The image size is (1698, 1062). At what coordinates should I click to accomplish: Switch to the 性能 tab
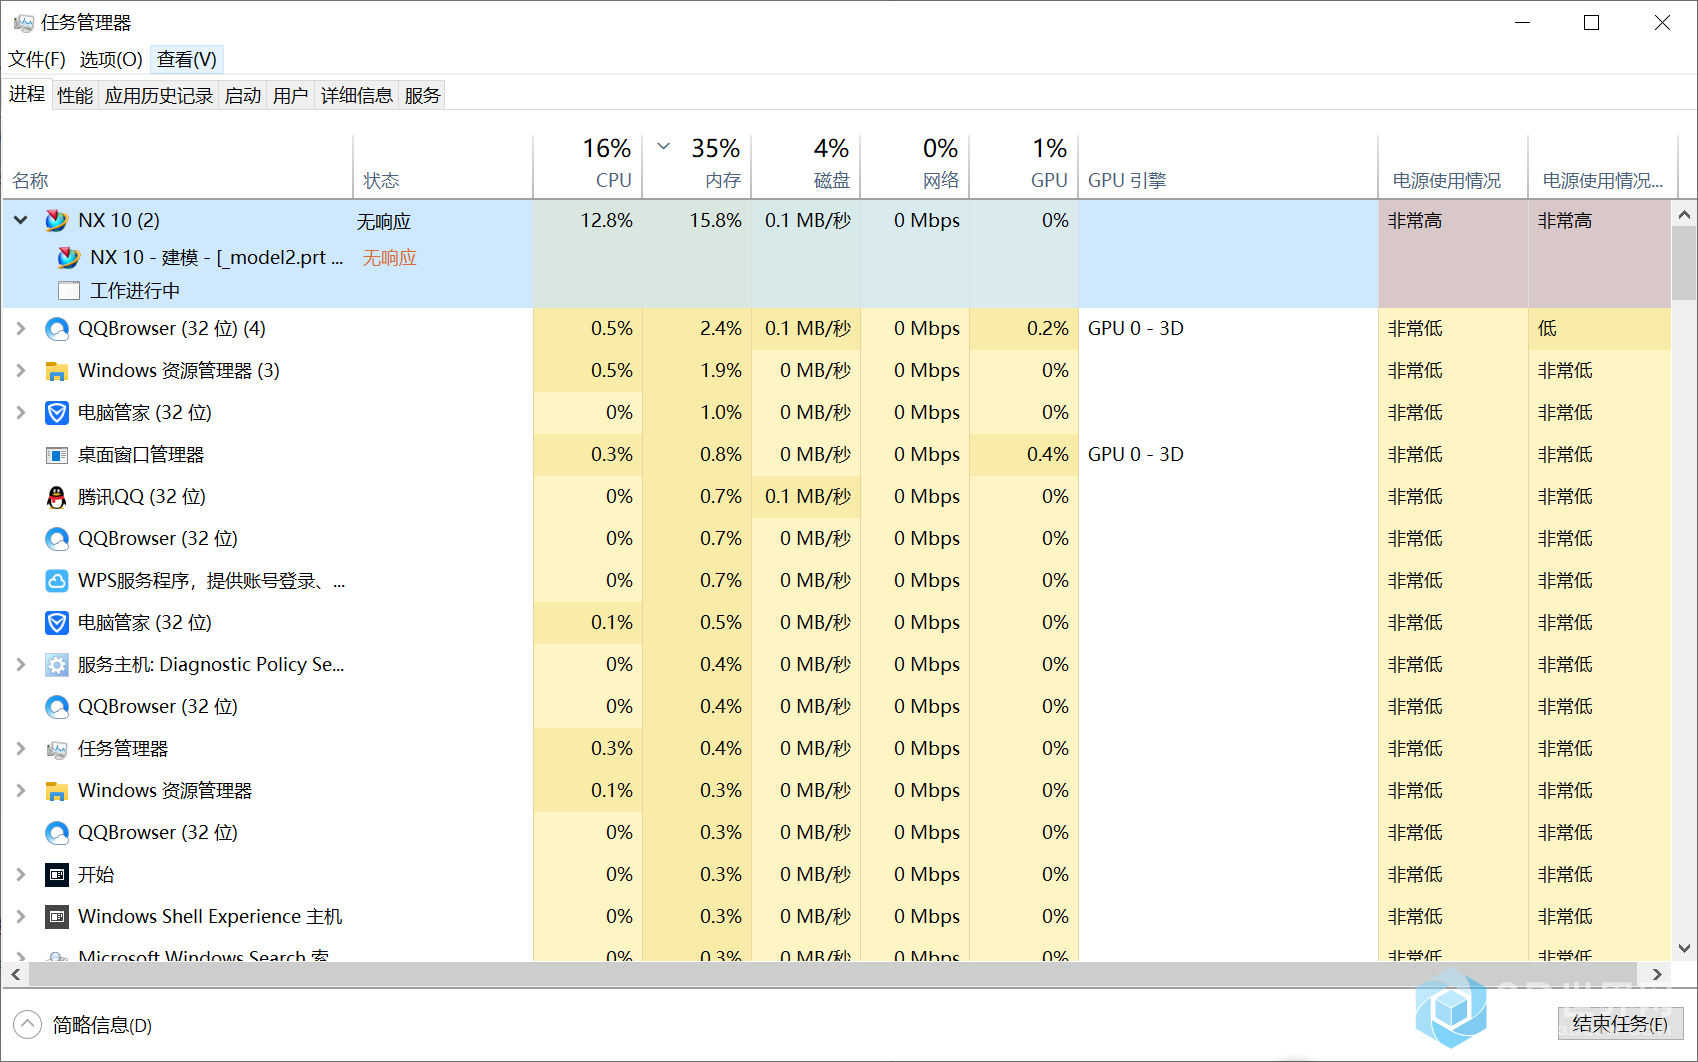coord(75,96)
